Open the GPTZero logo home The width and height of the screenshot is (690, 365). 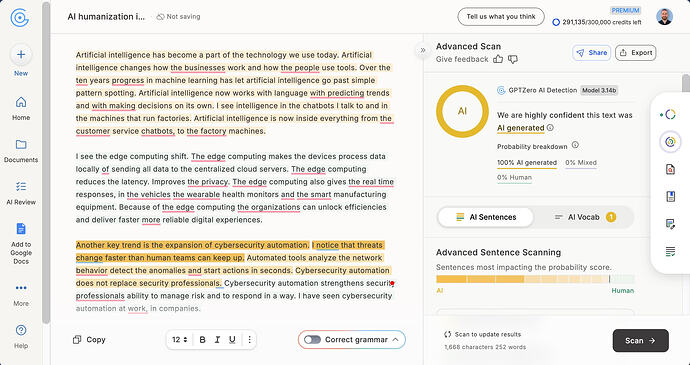[x=19, y=18]
